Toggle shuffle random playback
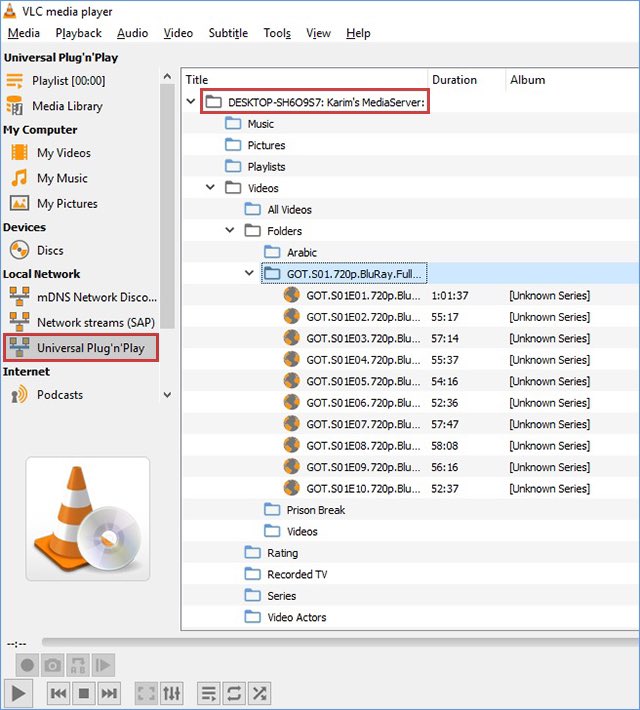The width and height of the screenshot is (640, 710). click(x=260, y=693)
